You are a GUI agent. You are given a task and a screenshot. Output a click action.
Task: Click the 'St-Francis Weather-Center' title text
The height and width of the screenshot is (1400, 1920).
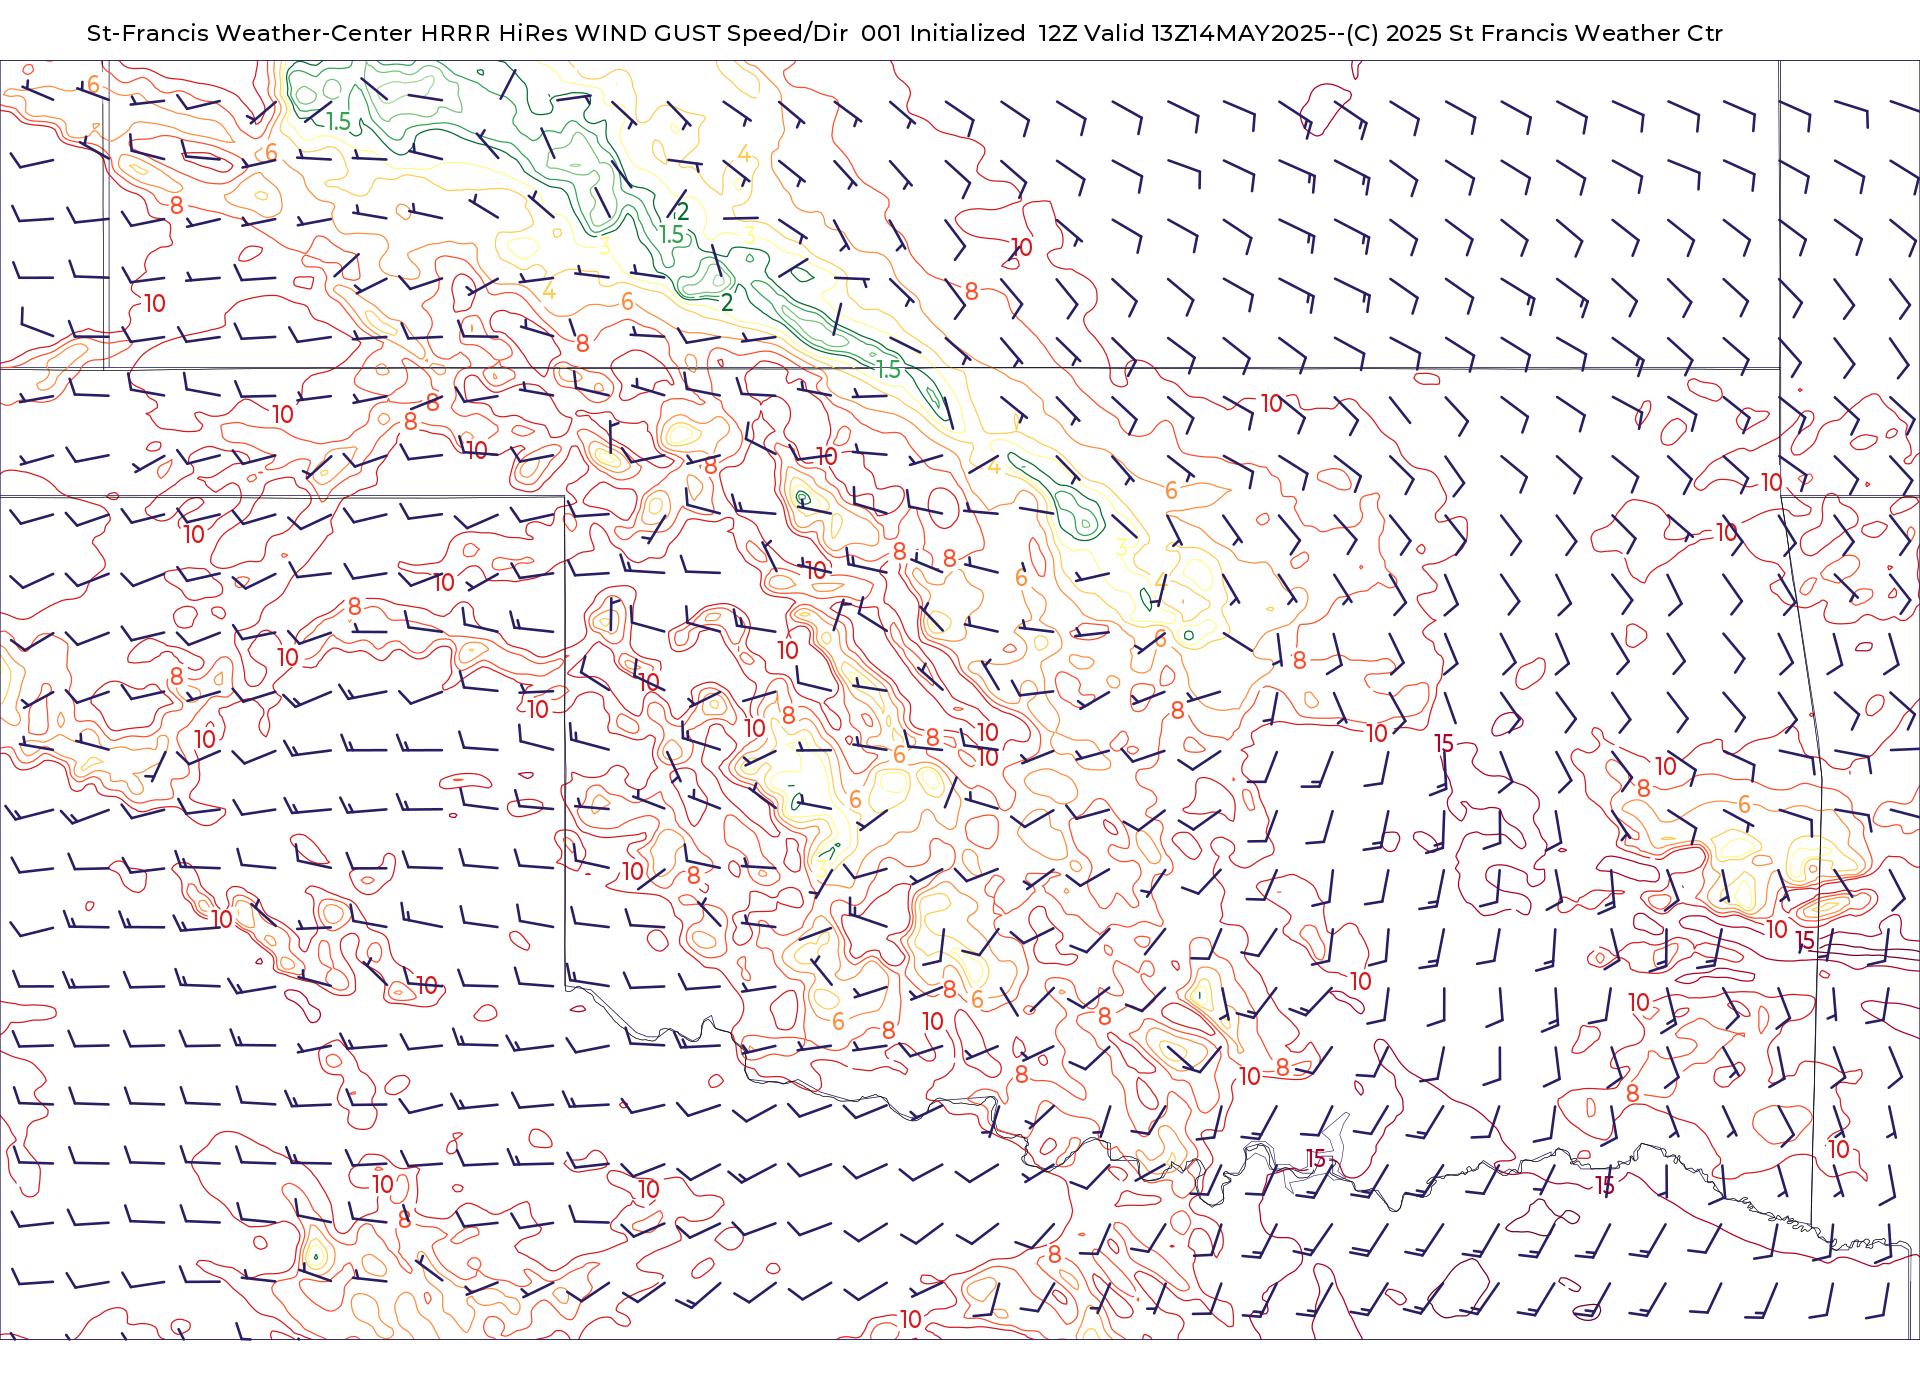(x=249, y=33)
